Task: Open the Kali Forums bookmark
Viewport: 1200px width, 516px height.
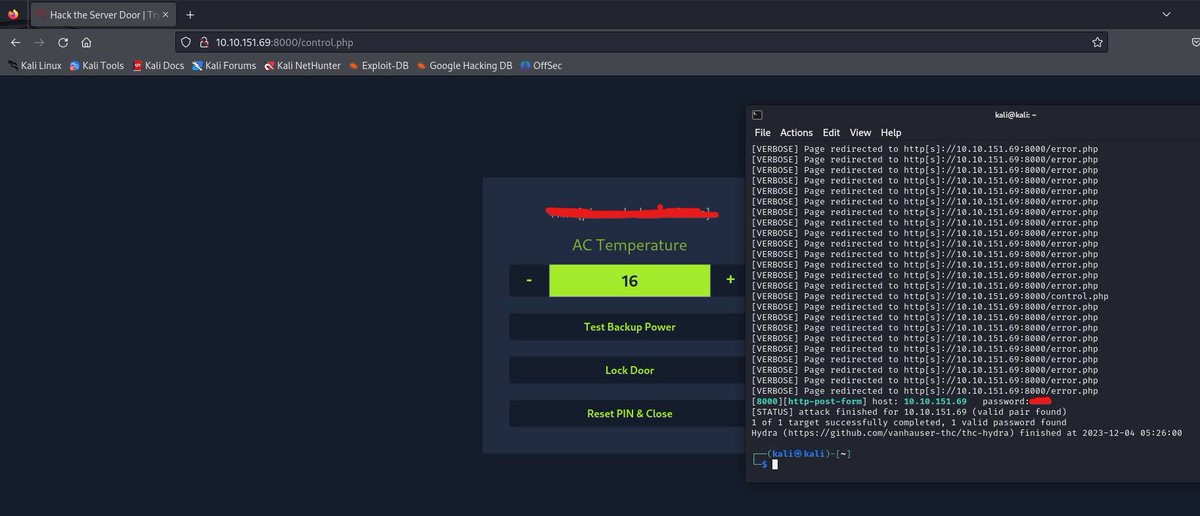Action: click(x=224, y=66)
